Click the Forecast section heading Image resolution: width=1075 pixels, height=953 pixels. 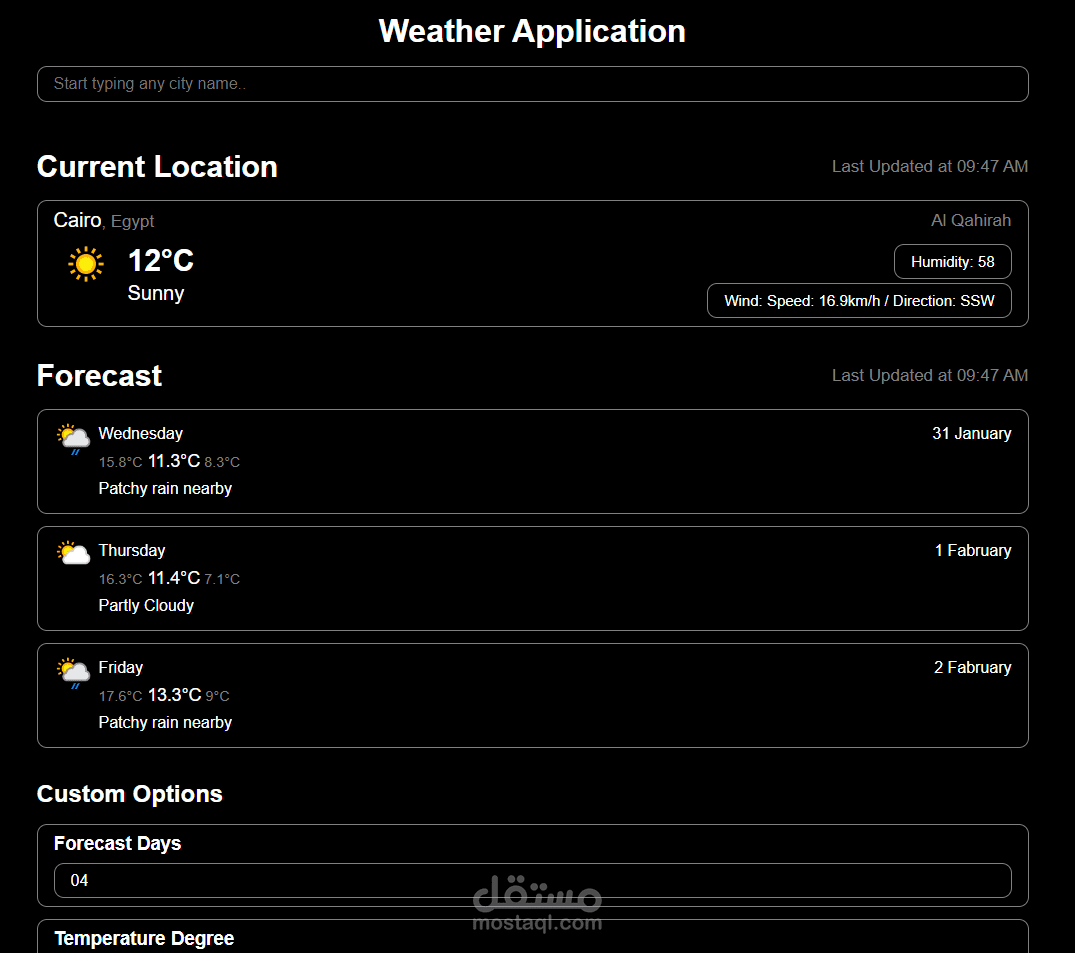click(x=99, y=376)
